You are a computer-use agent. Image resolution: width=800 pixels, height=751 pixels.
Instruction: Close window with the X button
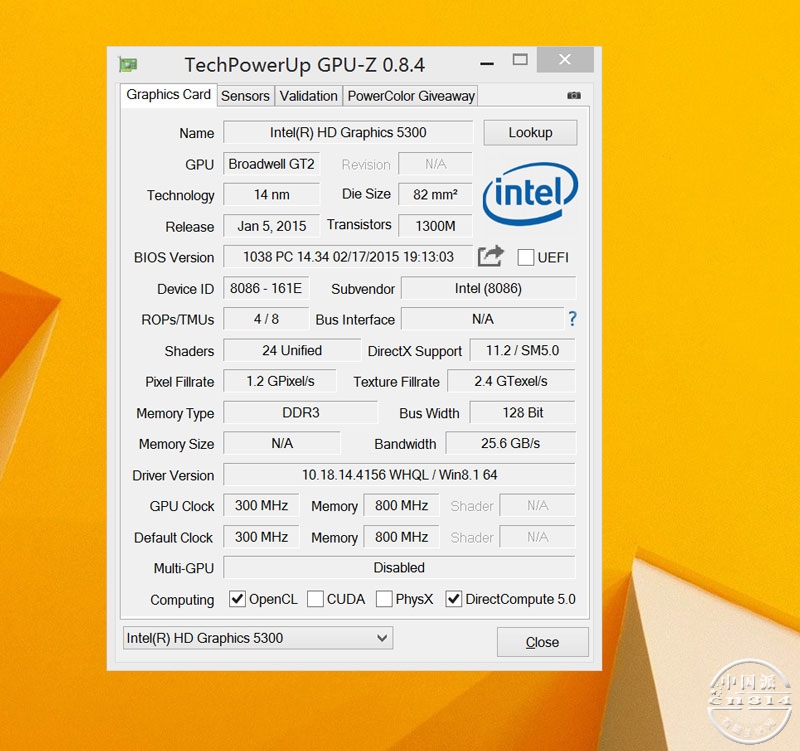pos(565,60)
